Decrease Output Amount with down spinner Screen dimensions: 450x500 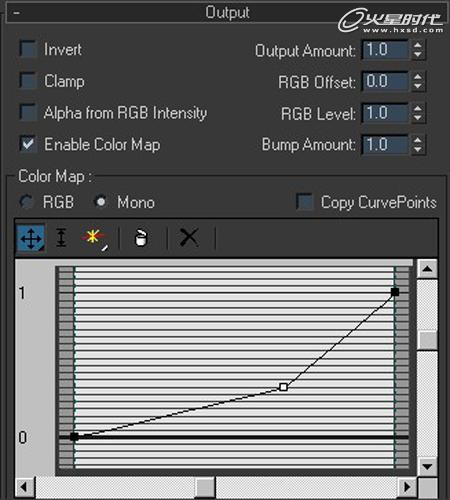418,55
